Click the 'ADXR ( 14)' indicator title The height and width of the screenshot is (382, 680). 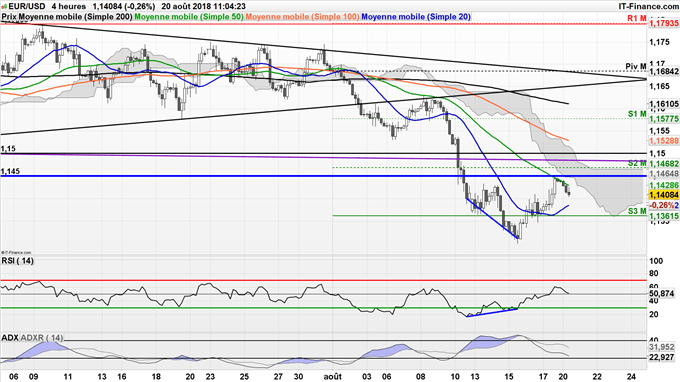pos(42,337)
